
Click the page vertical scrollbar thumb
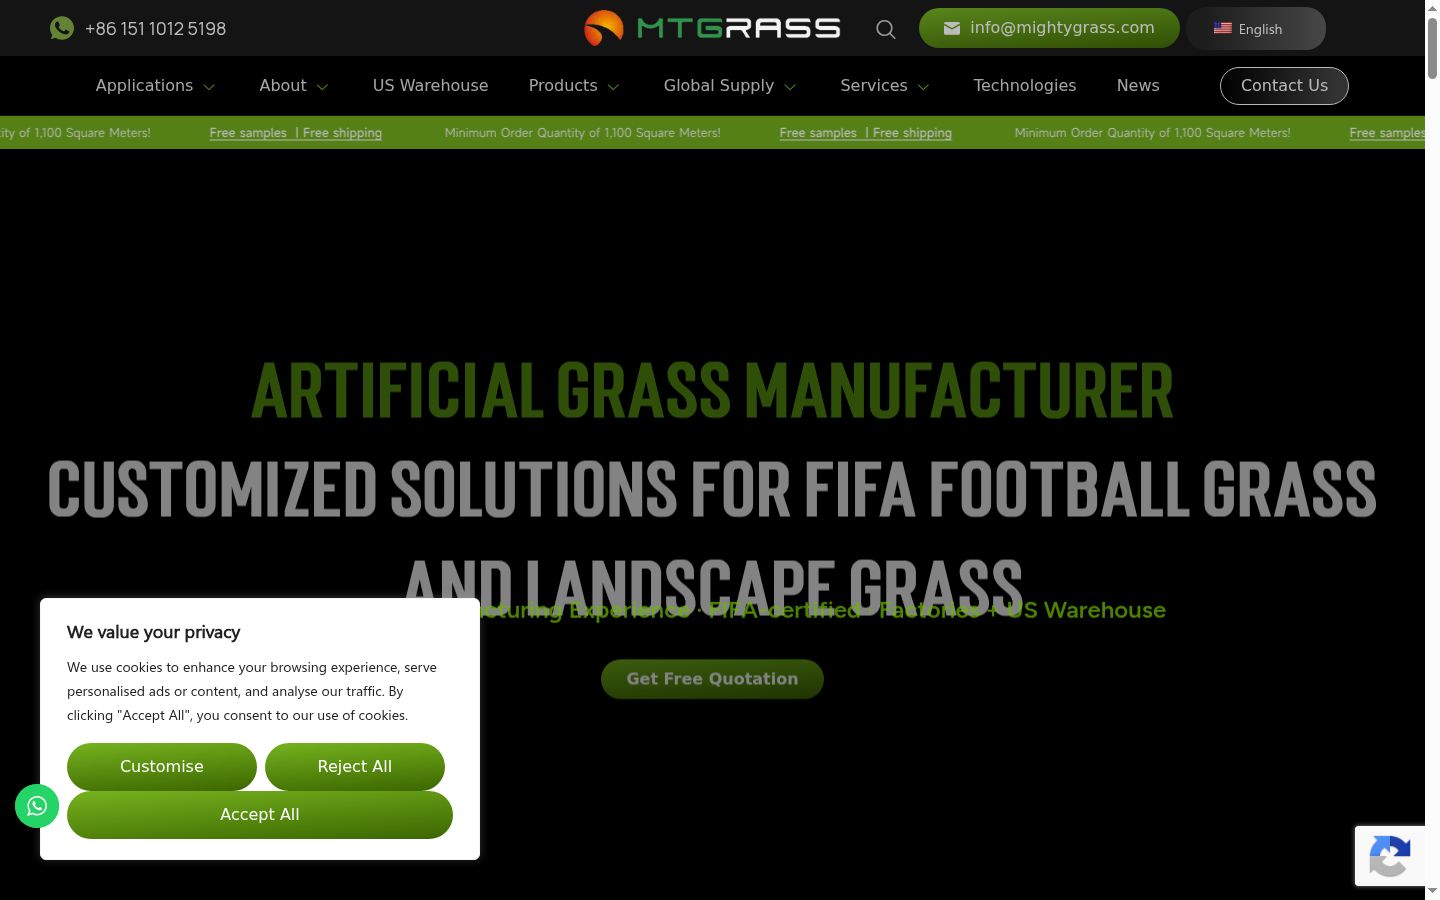pos(1432,46)
